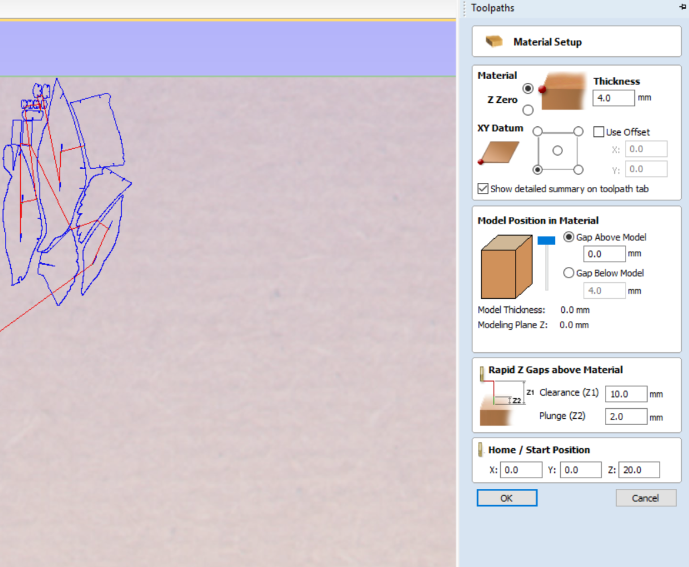Click the Home / Start Position tool icon
This screenshot has height=567, width=689.
click(481, 449)
